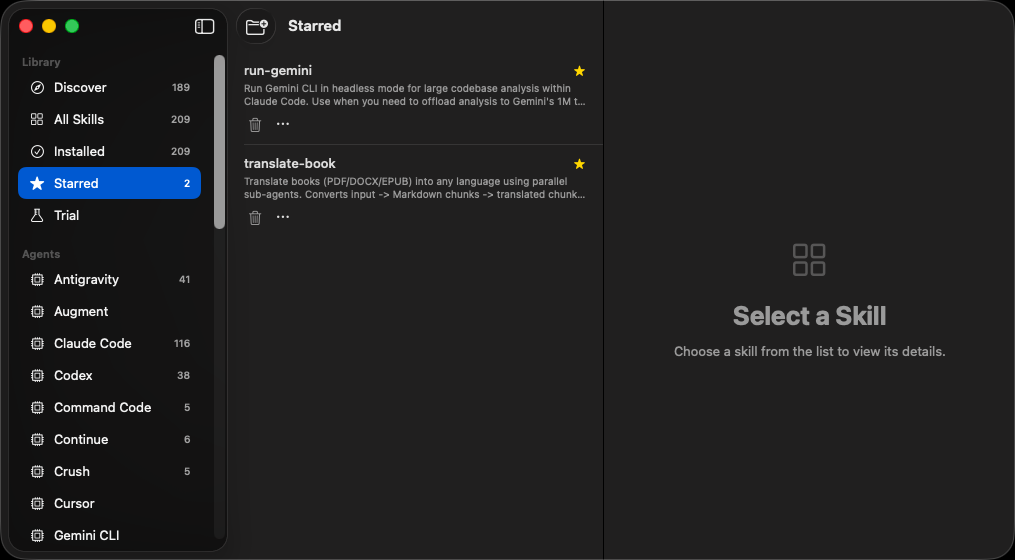Unstar the run-gemini skill
This screenshot has width=1015, height=560.
pos(579,71)
